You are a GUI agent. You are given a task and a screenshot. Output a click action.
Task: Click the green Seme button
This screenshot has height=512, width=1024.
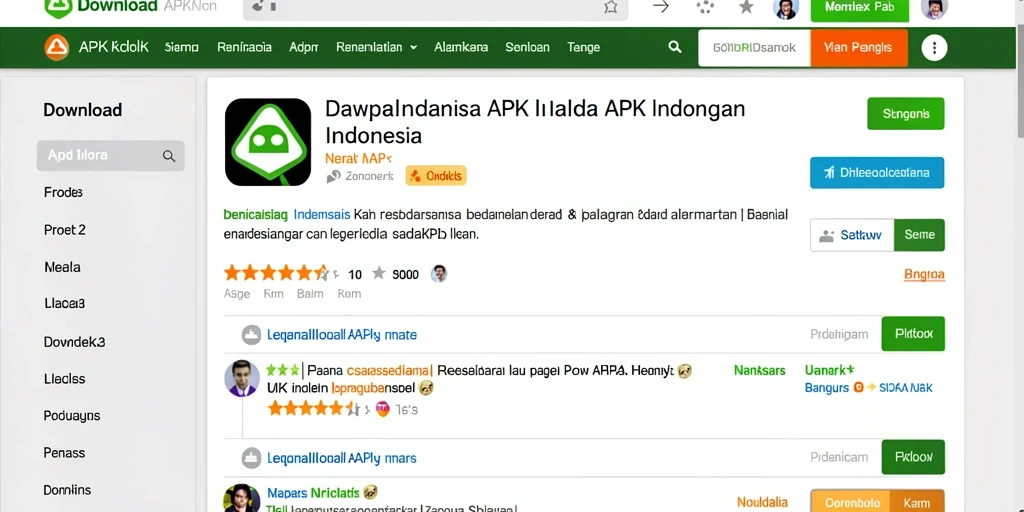[920, 235]
